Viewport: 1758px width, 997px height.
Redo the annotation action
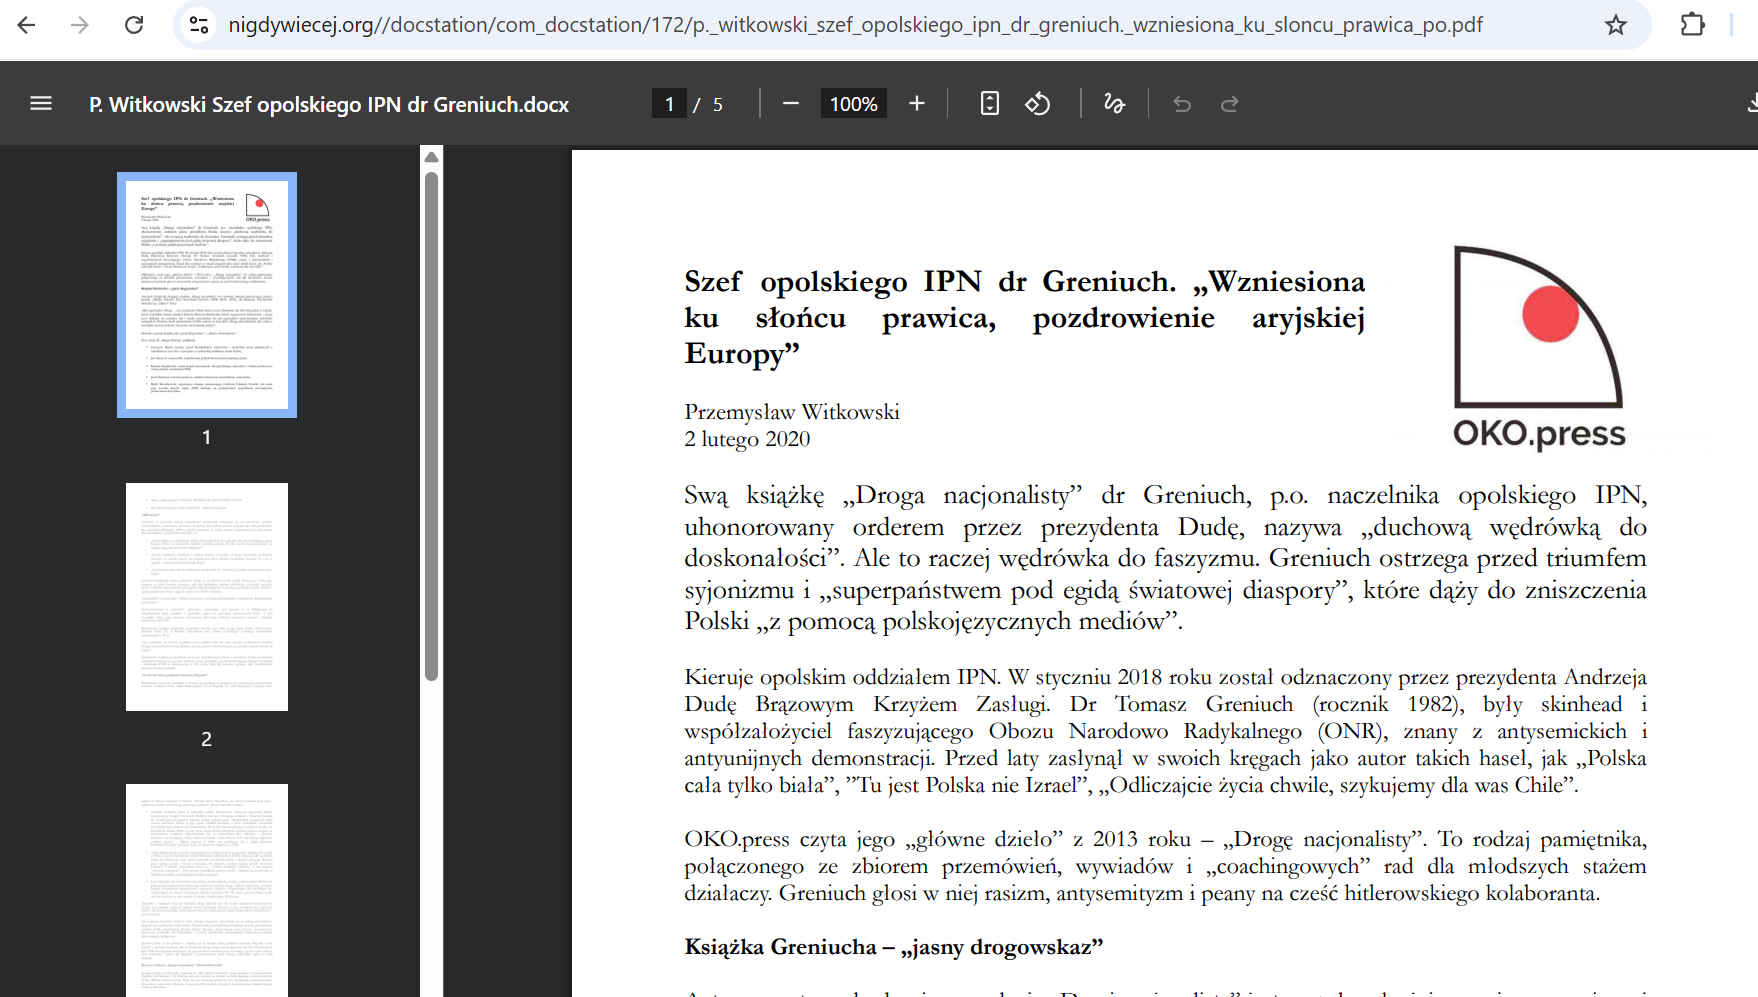(x=1230, y=103)
